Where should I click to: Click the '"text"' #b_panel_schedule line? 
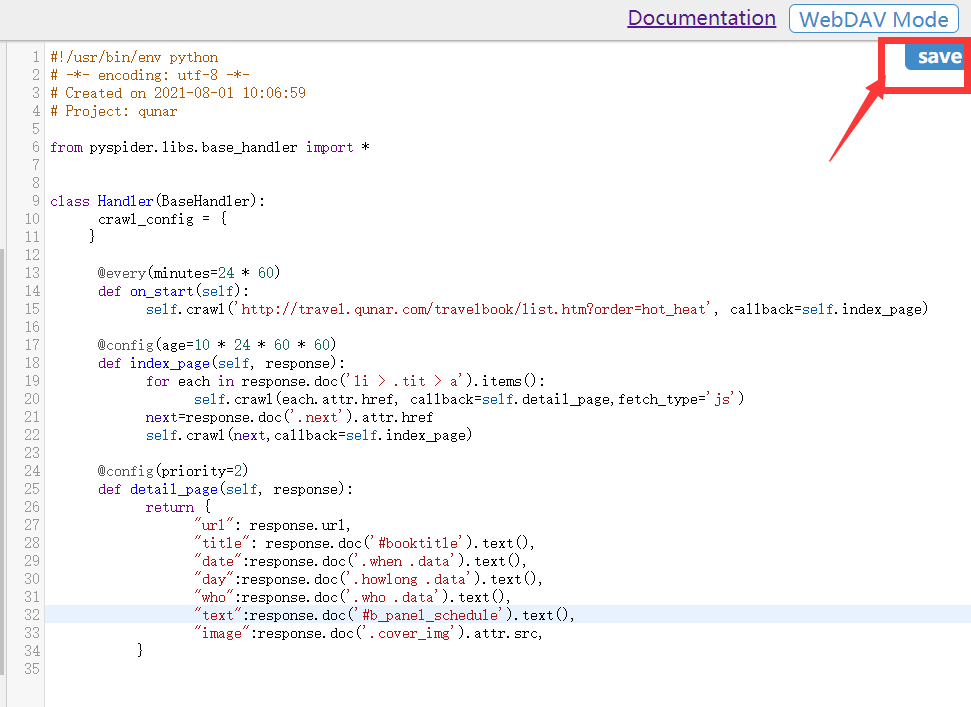385,615
